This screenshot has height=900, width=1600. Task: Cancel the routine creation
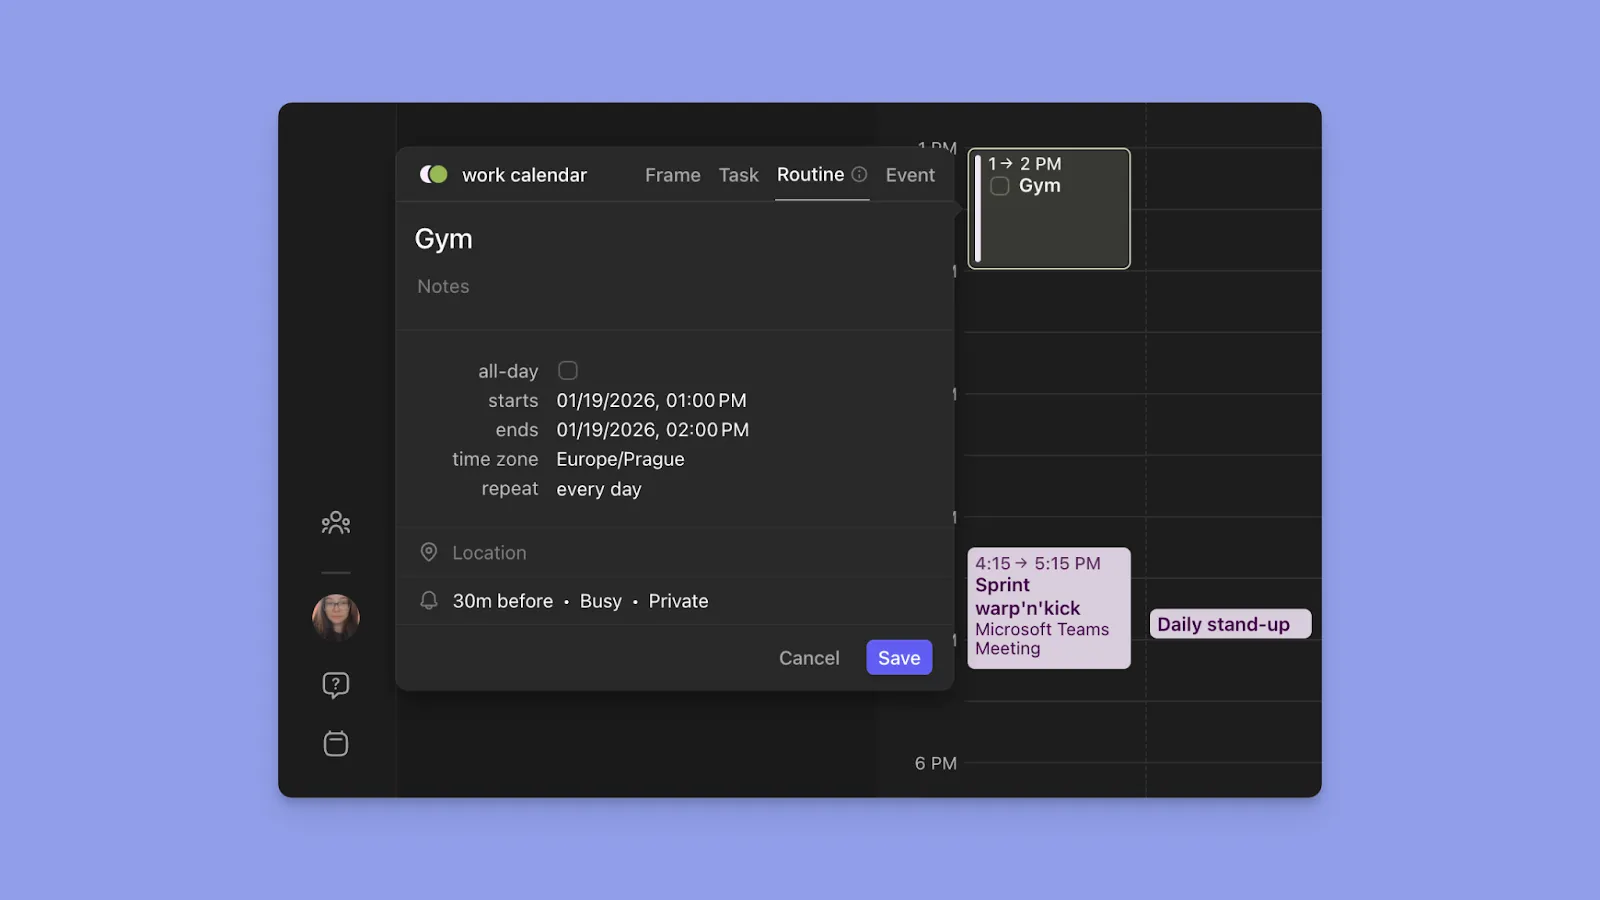pyautogui.click(x=809, y=658)
